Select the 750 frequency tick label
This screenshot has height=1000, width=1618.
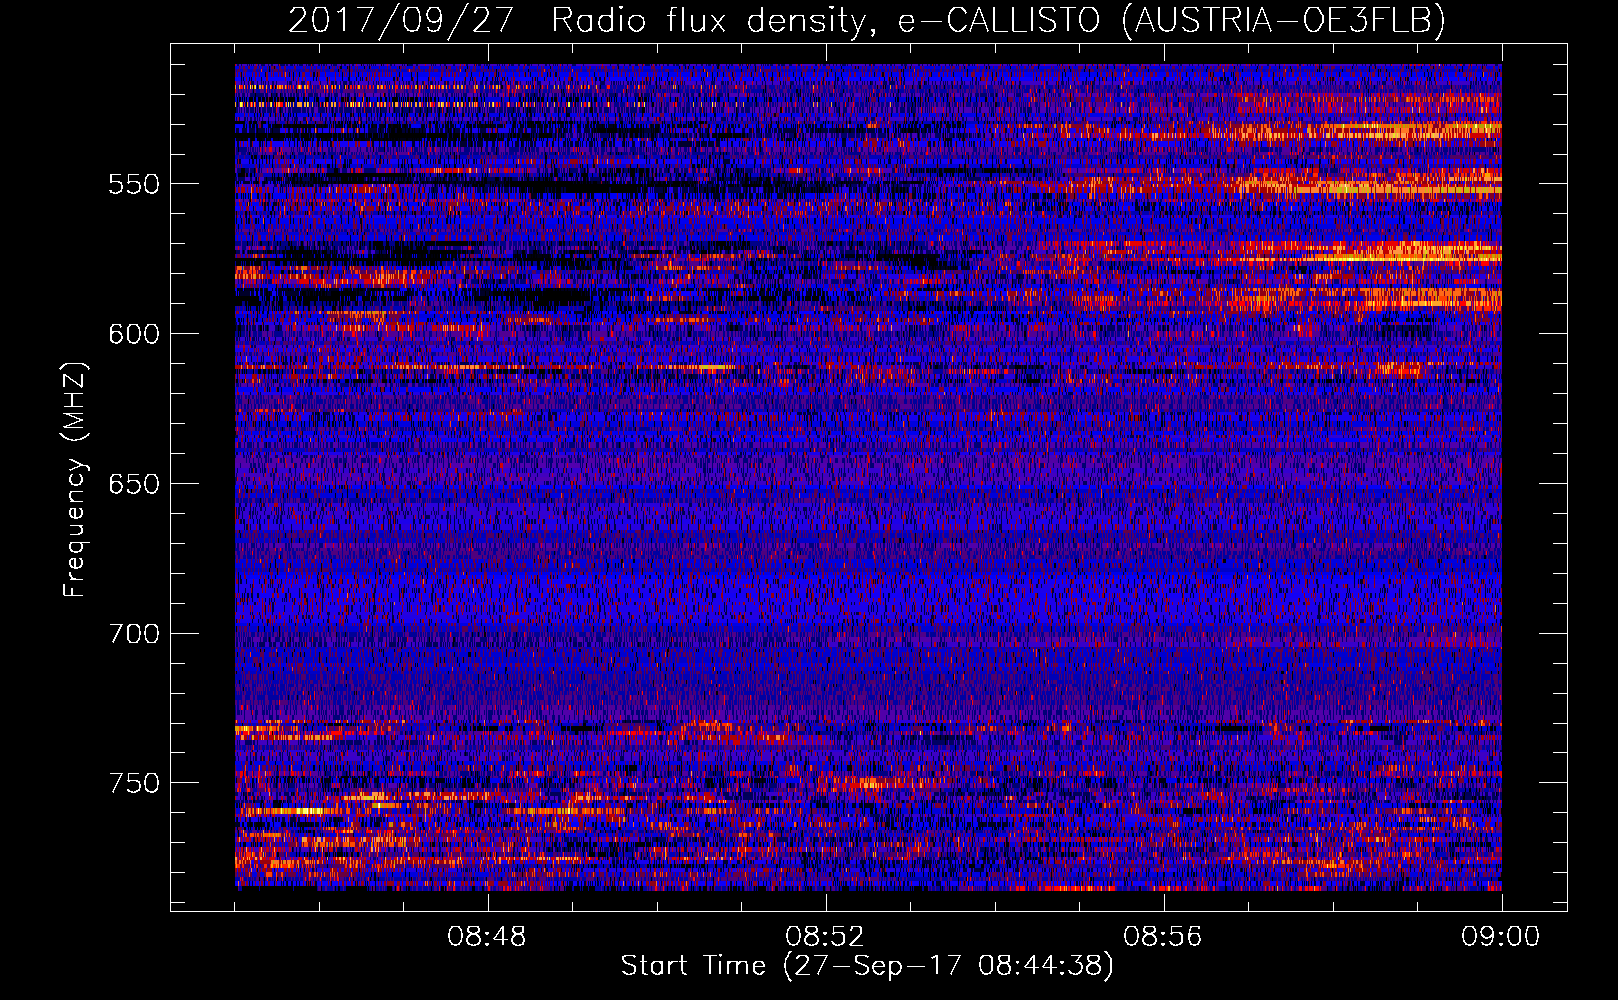pyautogui.click(x=134, y=783)
